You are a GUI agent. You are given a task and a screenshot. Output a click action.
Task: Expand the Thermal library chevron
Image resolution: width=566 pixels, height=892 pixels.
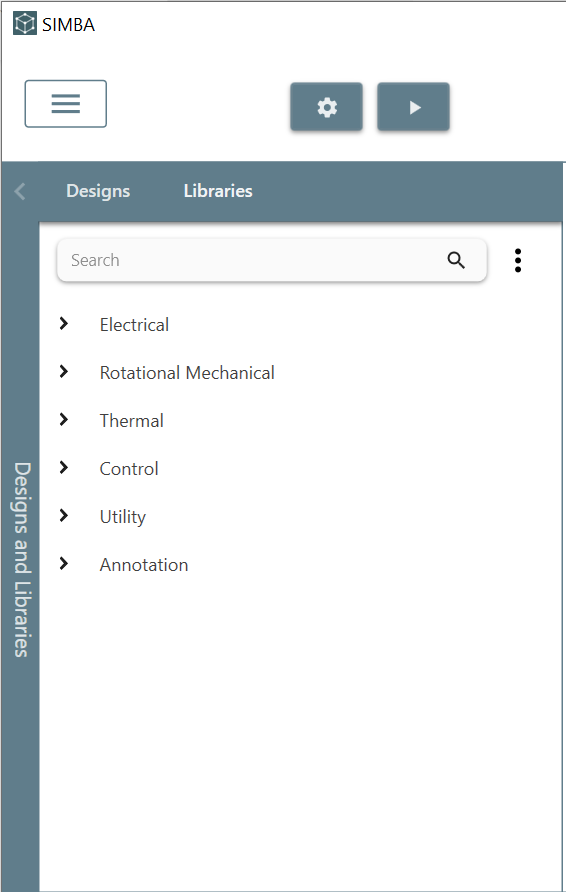click(x=64, y=419)
